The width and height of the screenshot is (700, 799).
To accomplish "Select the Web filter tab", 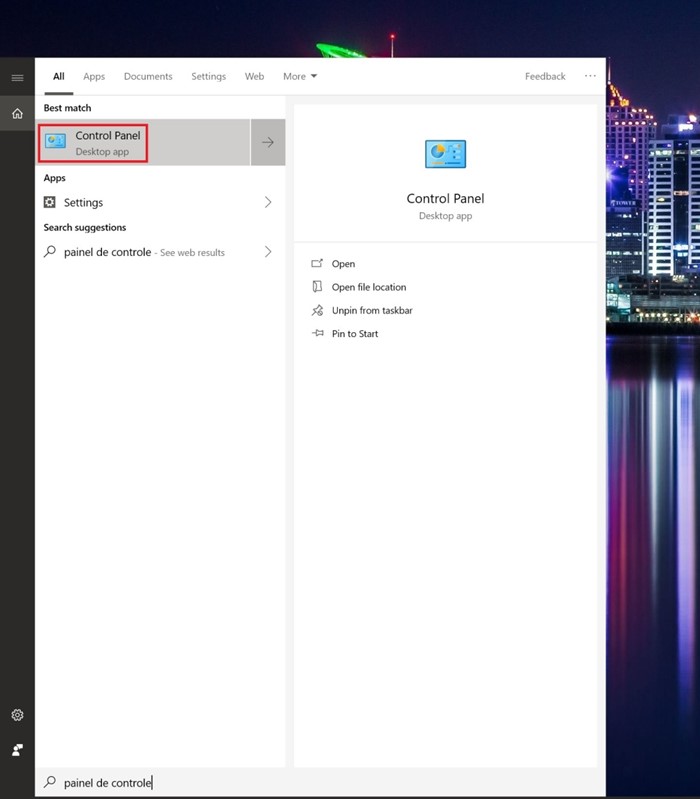I will (255, 76).
